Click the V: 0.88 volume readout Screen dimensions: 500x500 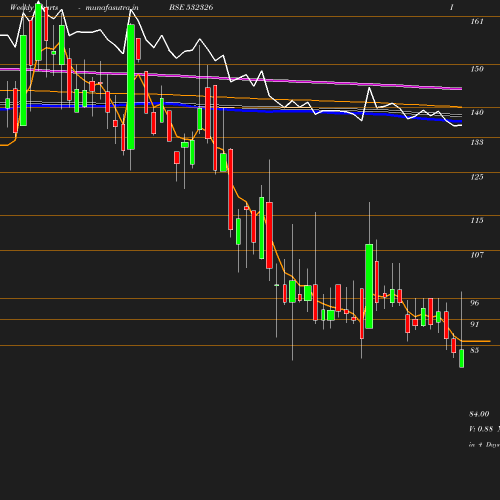481,429
